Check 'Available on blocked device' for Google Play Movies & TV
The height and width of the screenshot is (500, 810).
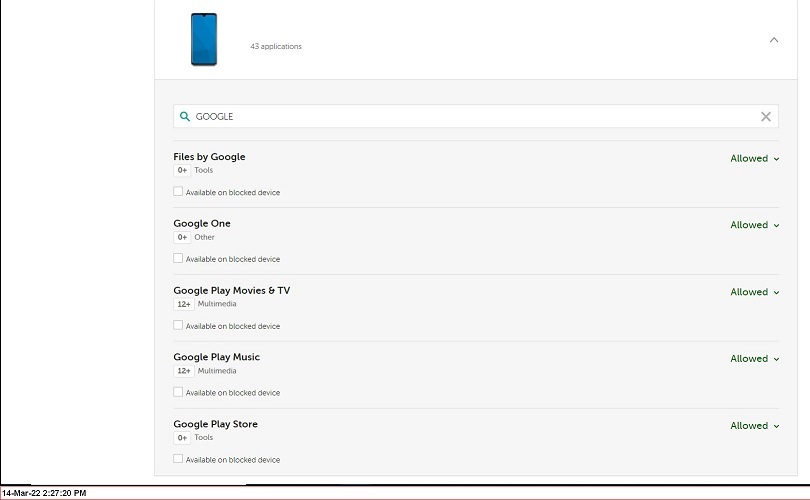pos(178,325)
